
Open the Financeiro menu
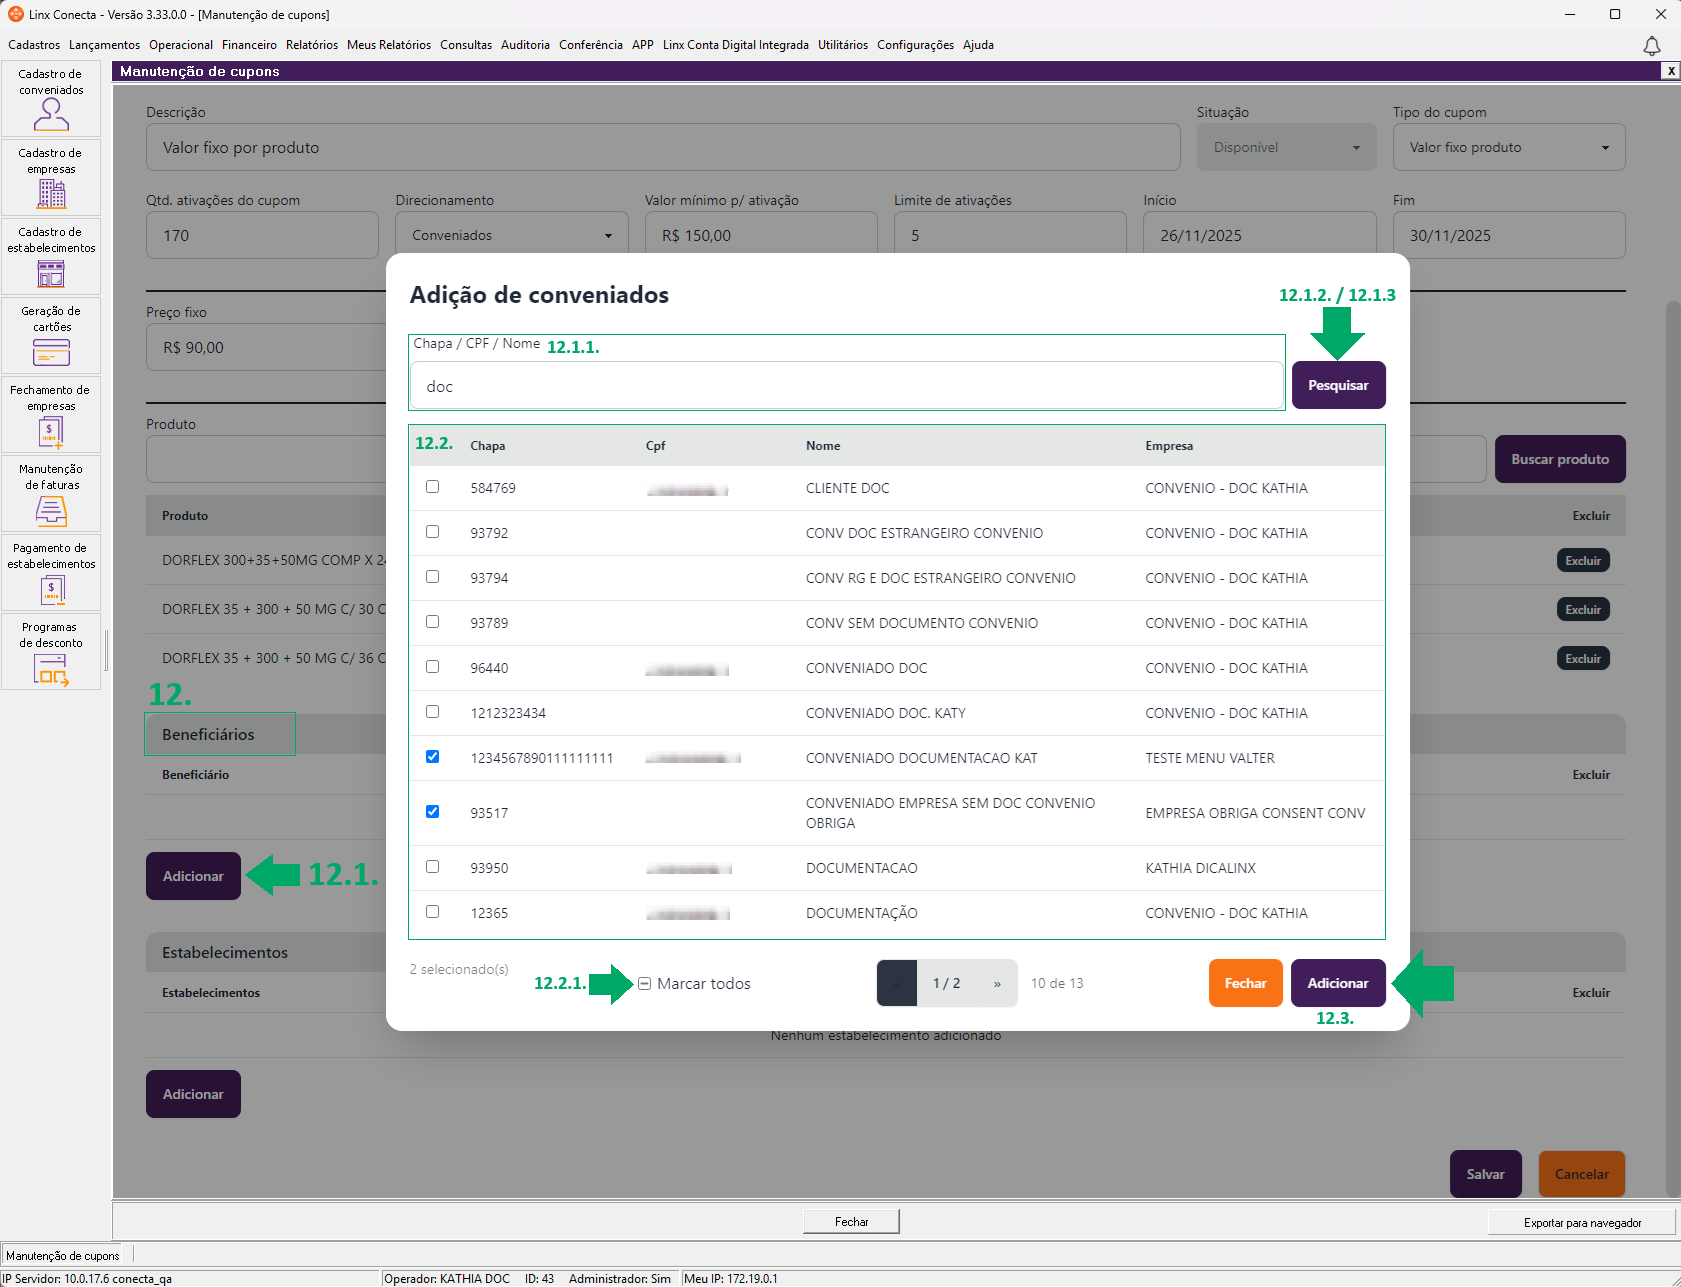click(x=249, y=45)
